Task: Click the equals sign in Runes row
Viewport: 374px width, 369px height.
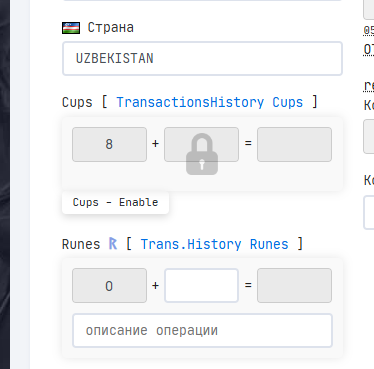Action: [248, 285]
